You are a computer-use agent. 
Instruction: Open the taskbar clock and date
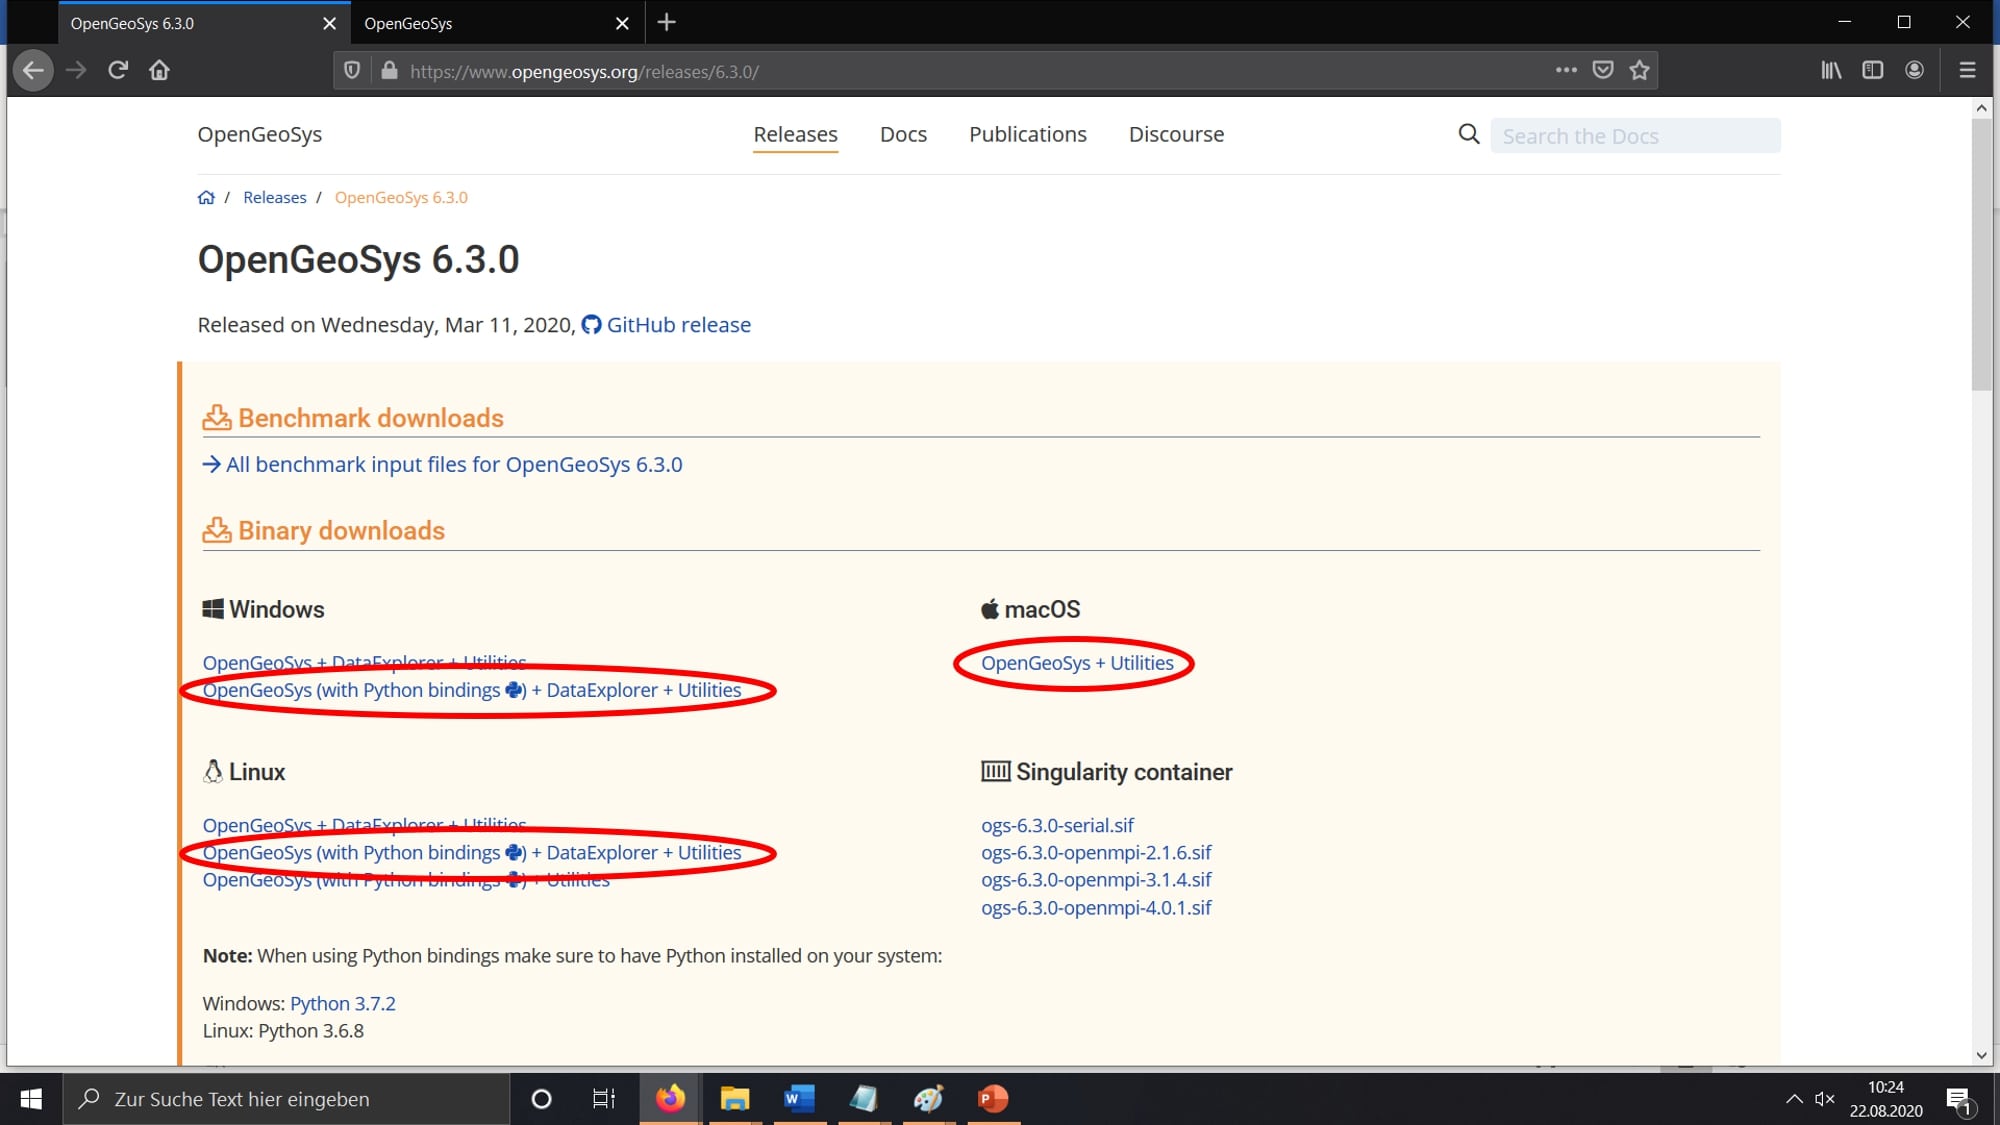click(x=1886, y=1099)
